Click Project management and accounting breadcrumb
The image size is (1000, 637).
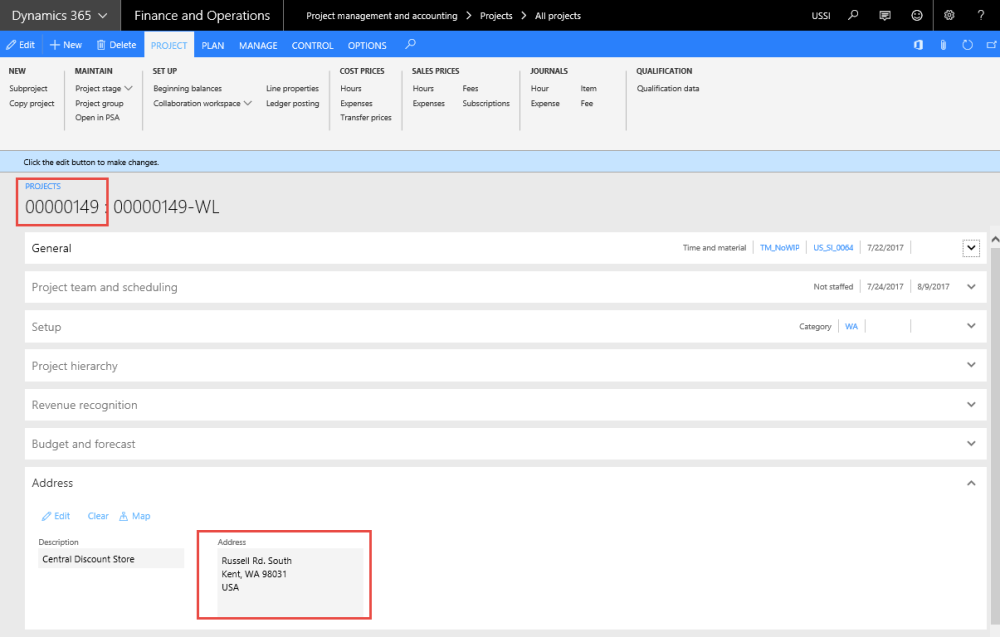(381, 16)
